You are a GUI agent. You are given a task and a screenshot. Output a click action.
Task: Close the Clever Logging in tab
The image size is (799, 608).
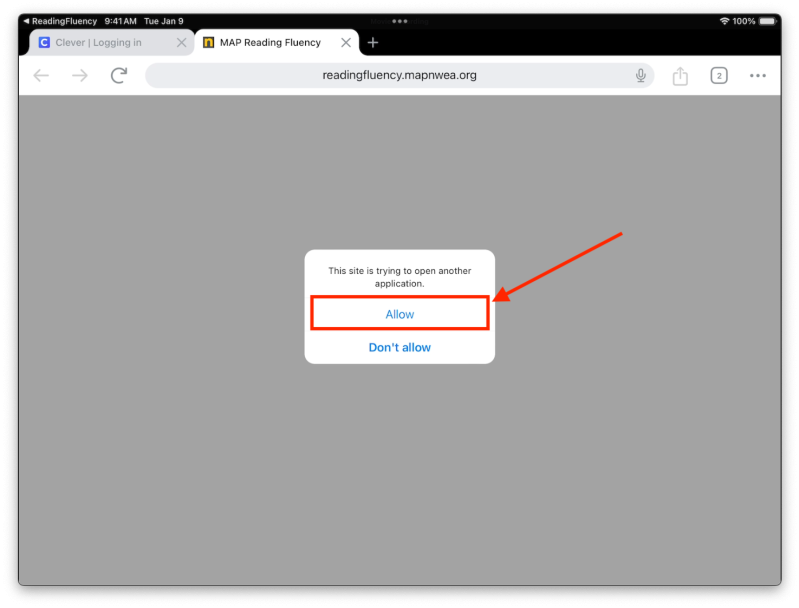click(181, 43)
